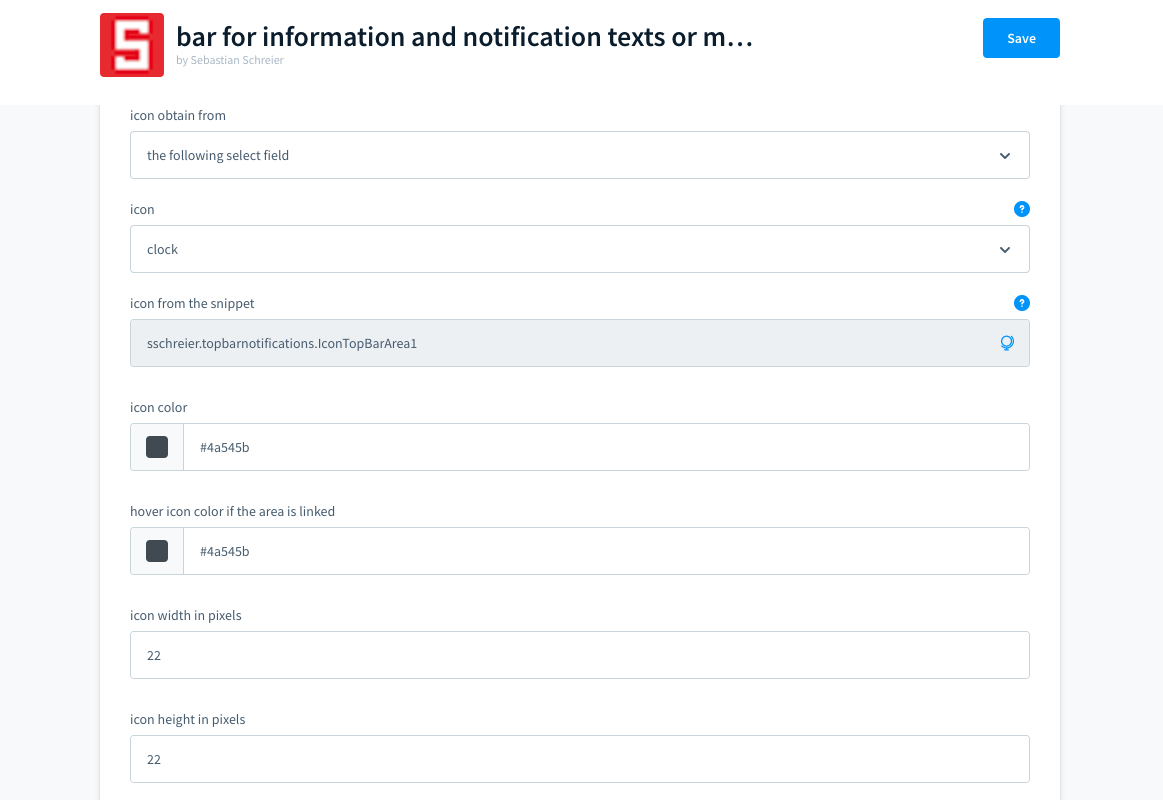Focus the hover icon color hex field

click(605, 551)
